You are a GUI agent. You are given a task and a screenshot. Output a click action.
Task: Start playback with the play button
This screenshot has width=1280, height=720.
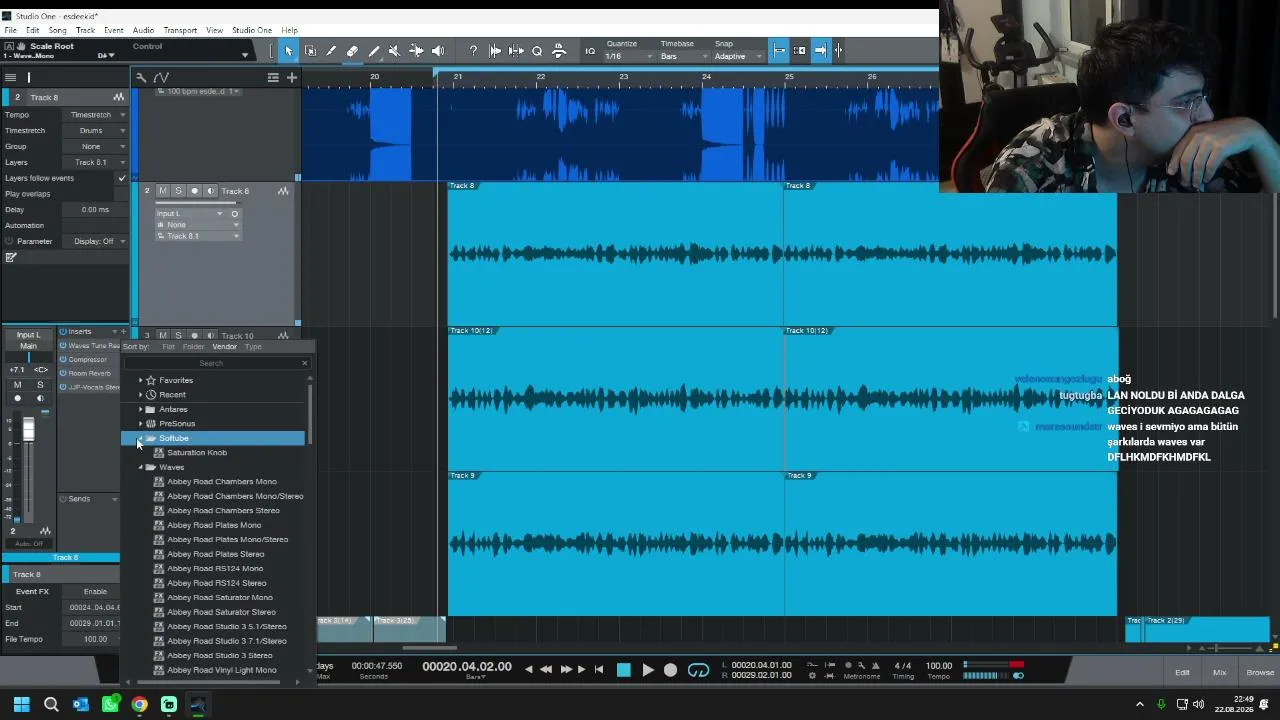pyautogui.click(x=647, y=670)
